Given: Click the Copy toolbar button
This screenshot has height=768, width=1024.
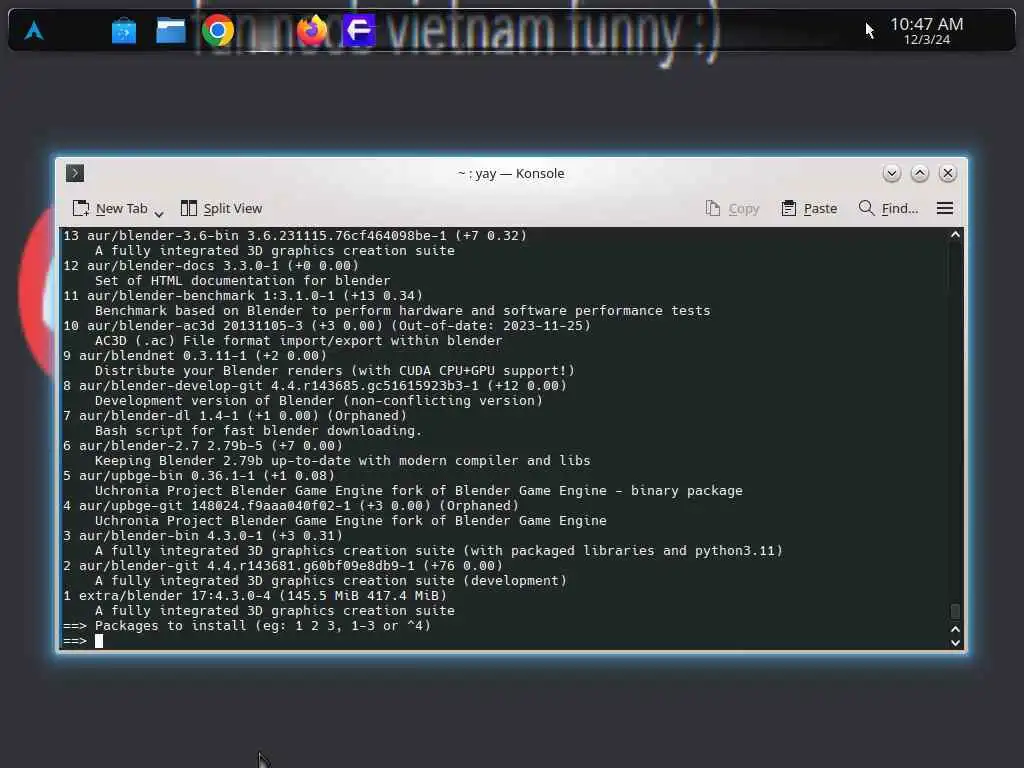Looking at the screenshot, I should [733, 208].
